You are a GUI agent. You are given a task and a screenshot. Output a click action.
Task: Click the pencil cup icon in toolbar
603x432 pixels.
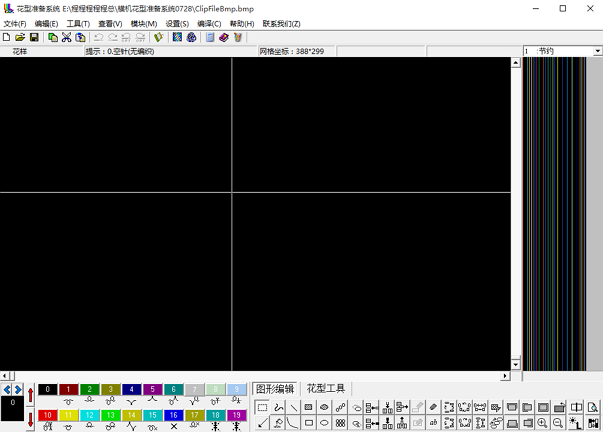tap(238, 37)
